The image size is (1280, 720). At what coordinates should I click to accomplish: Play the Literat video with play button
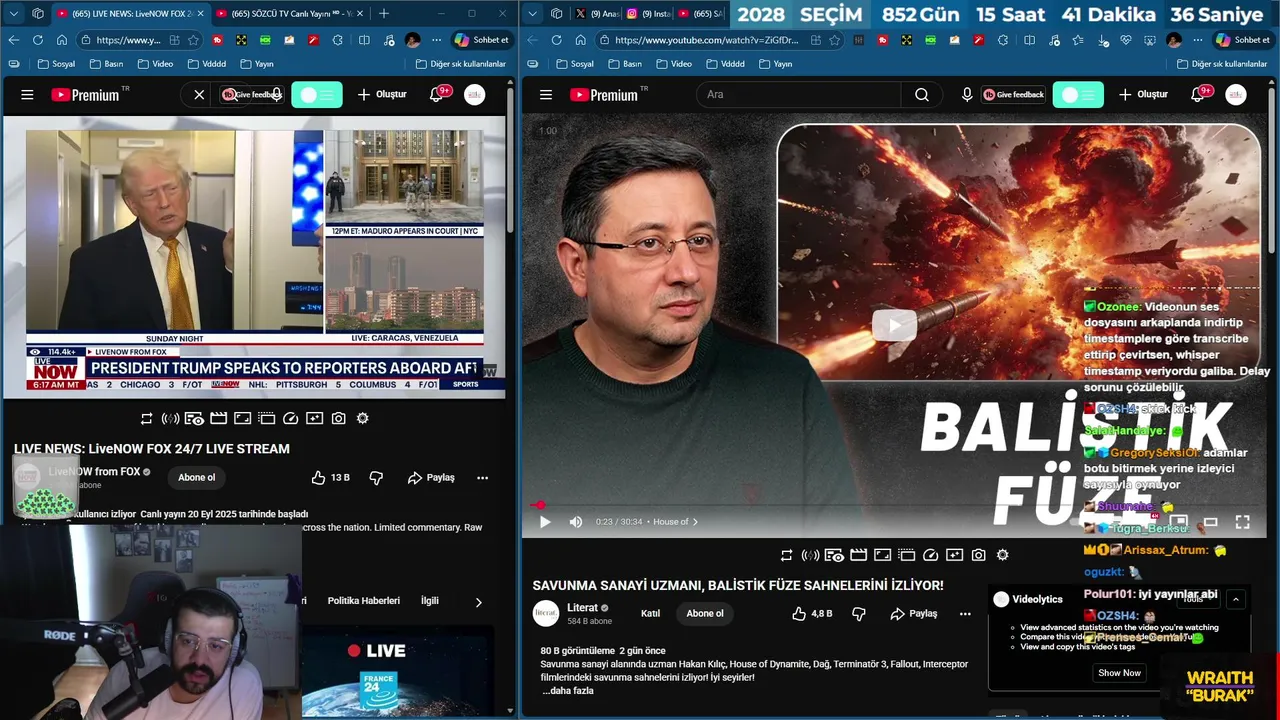pos(545,522)
